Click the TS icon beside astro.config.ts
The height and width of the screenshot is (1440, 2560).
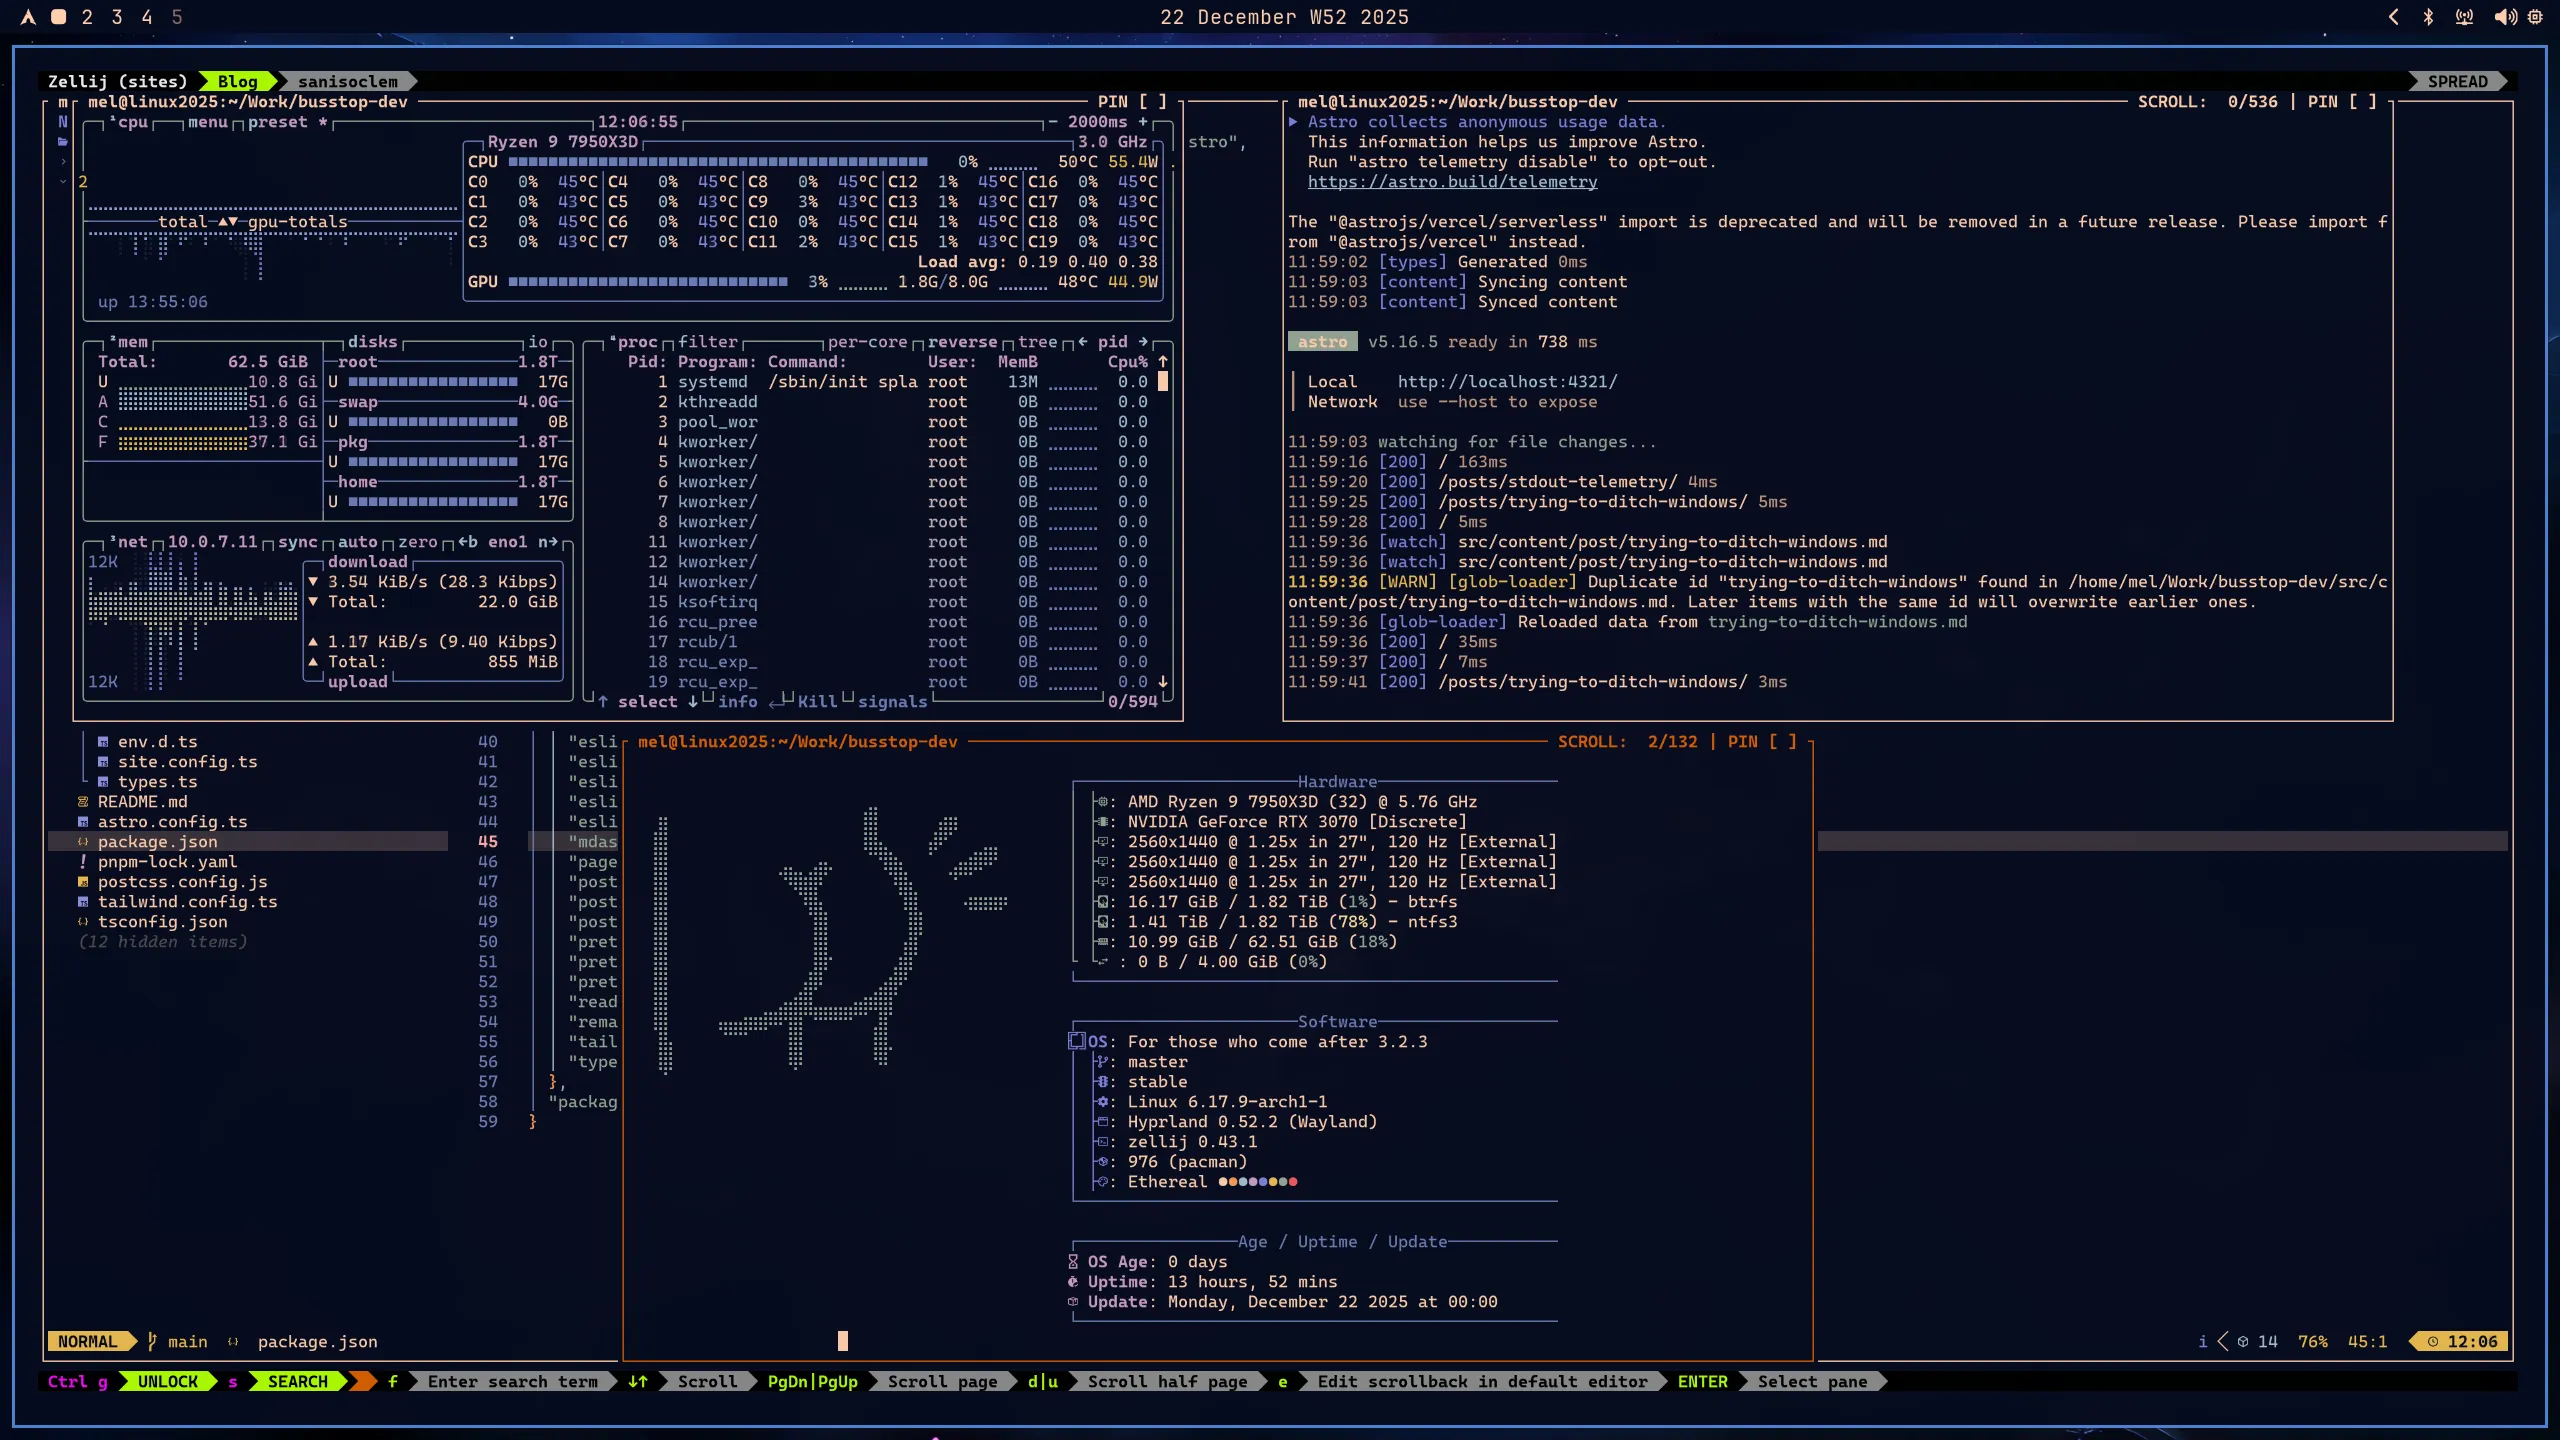[x=84, y=821]
